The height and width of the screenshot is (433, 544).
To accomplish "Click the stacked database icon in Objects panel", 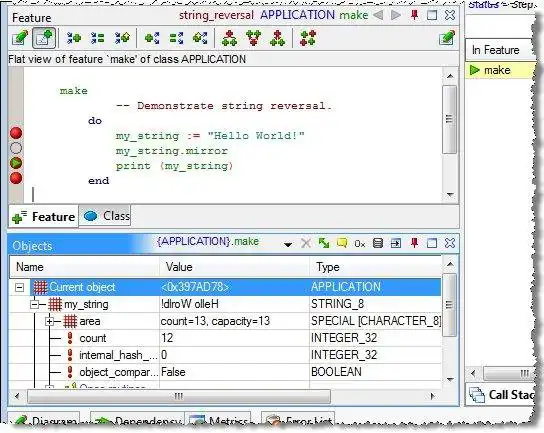I will 378,243.
